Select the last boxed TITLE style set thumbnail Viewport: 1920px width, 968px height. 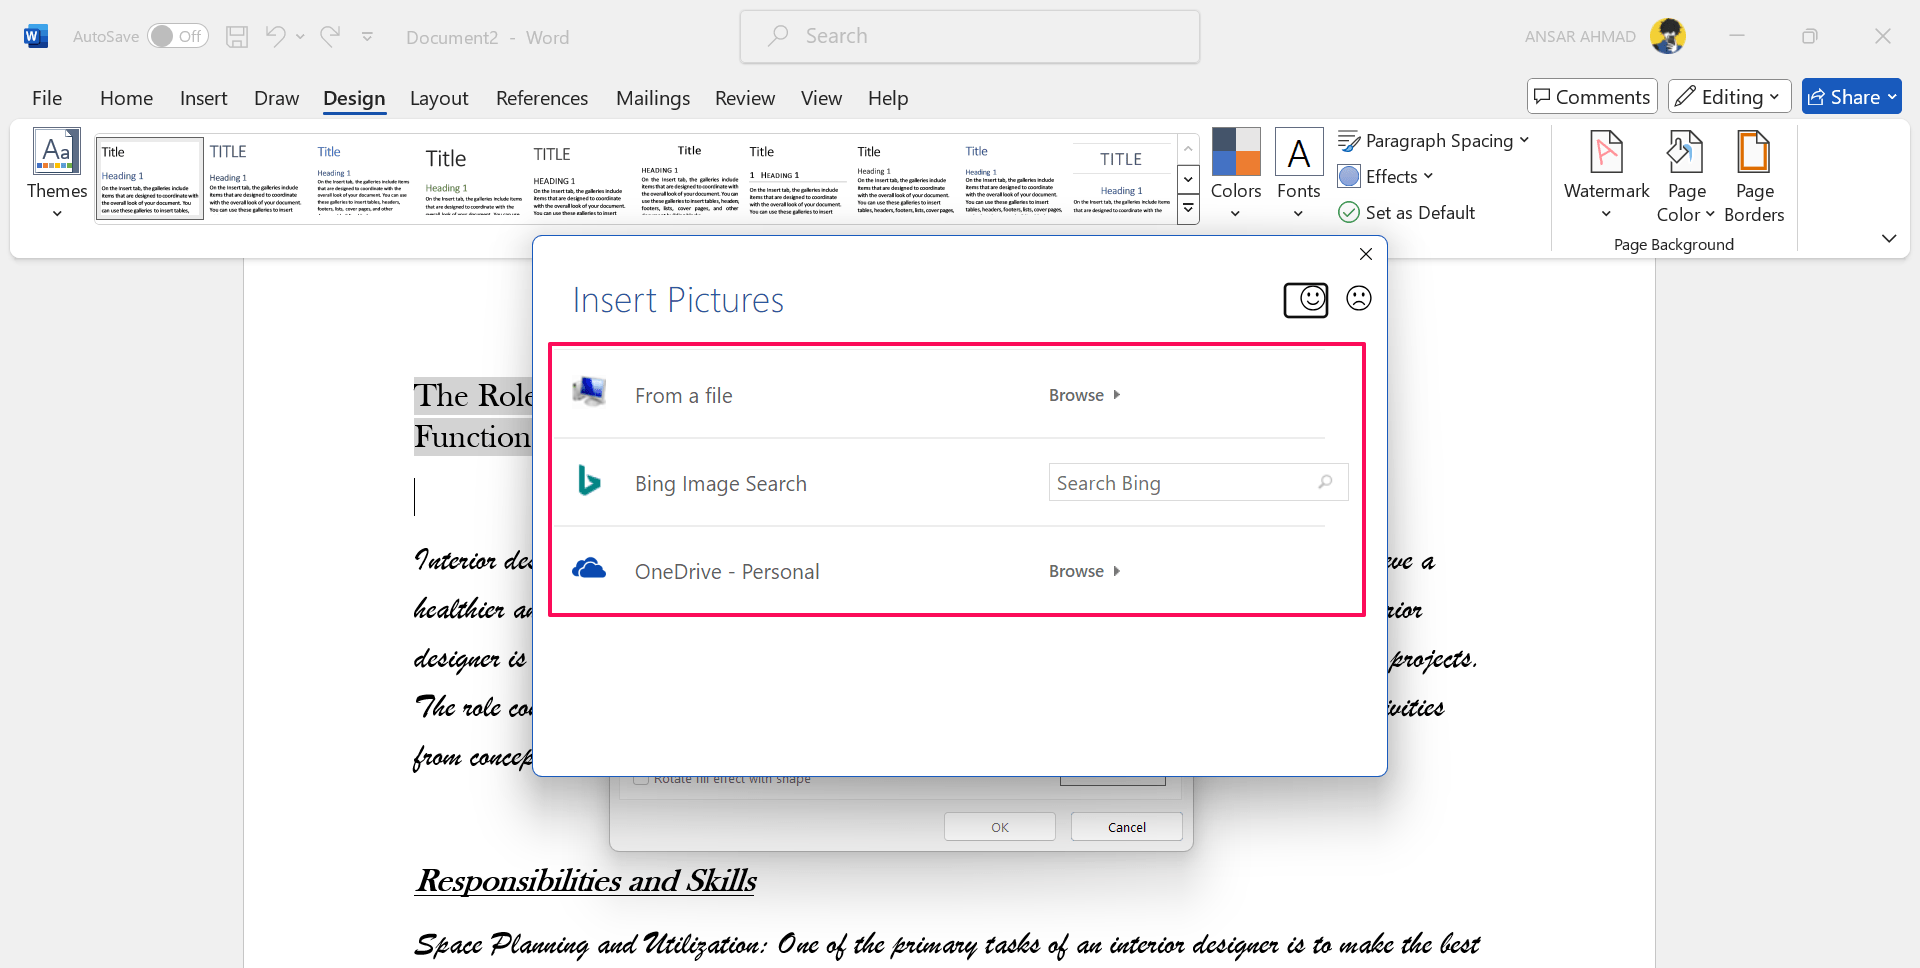(1121, 179)
